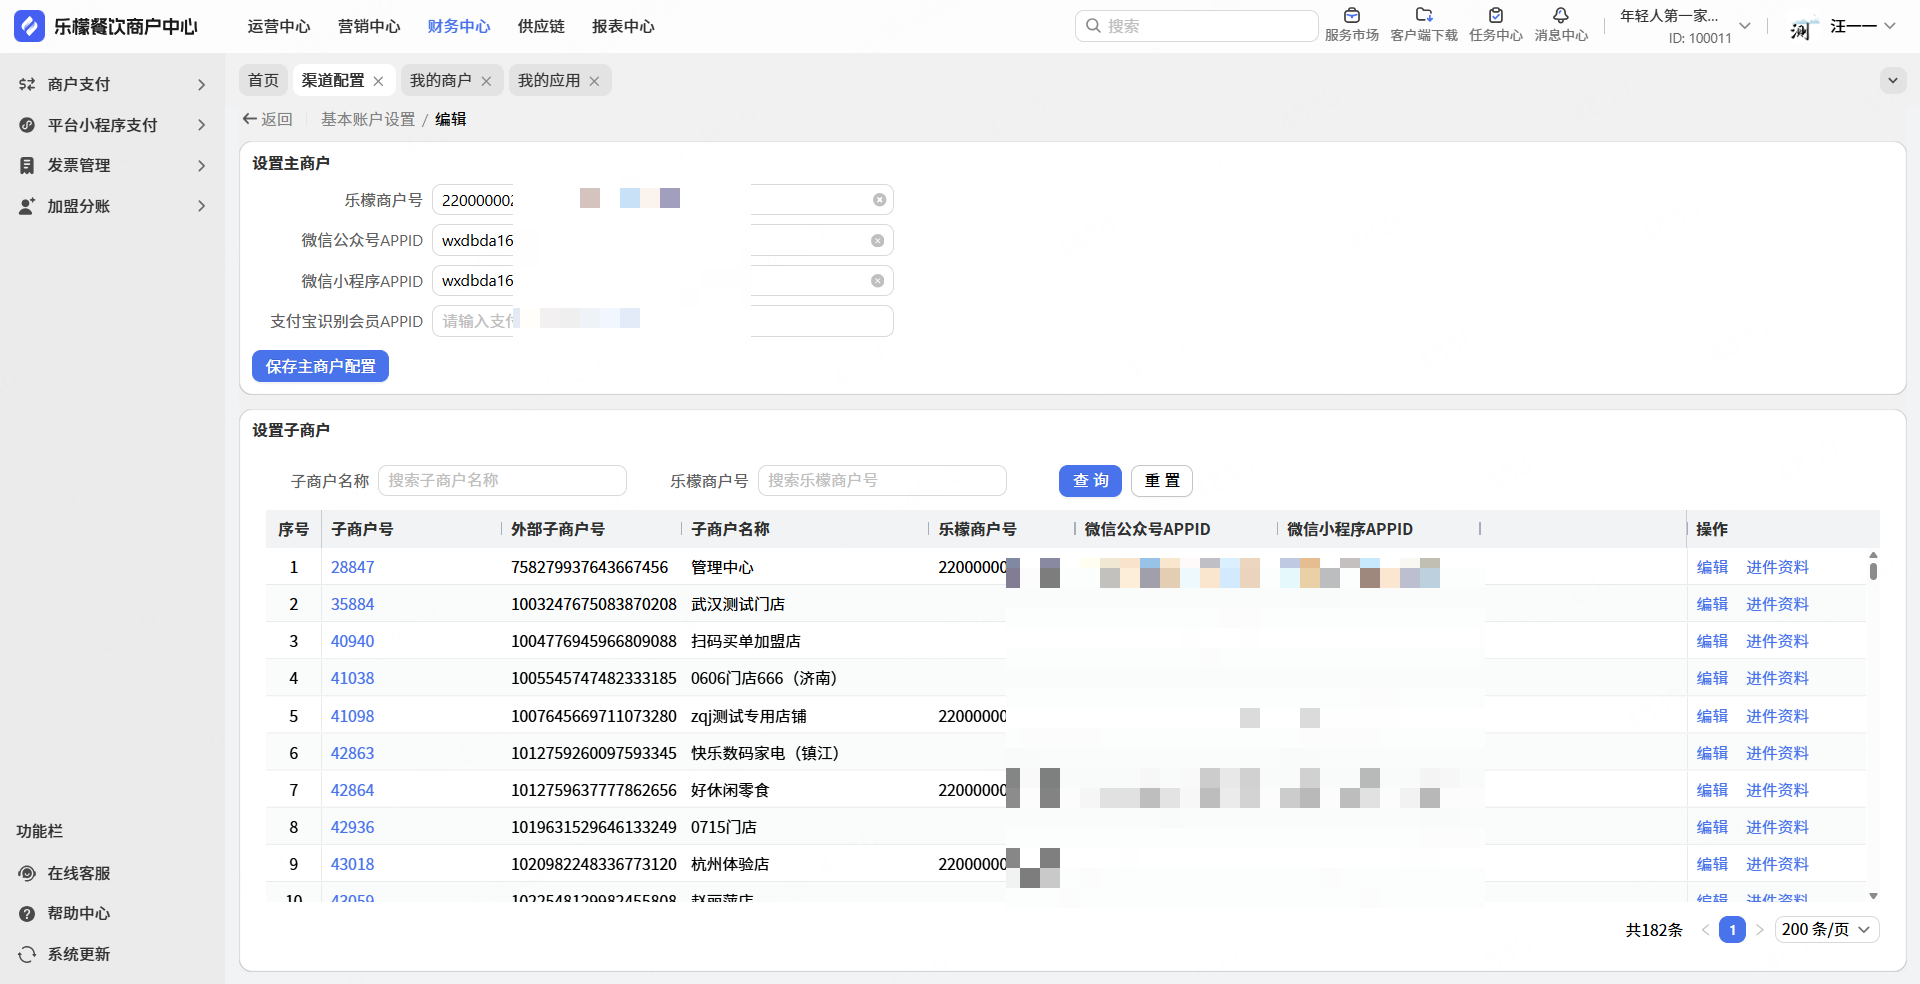Open tab list dropdown at tab bar right
1920x984 pixels.
point(1893,80)
